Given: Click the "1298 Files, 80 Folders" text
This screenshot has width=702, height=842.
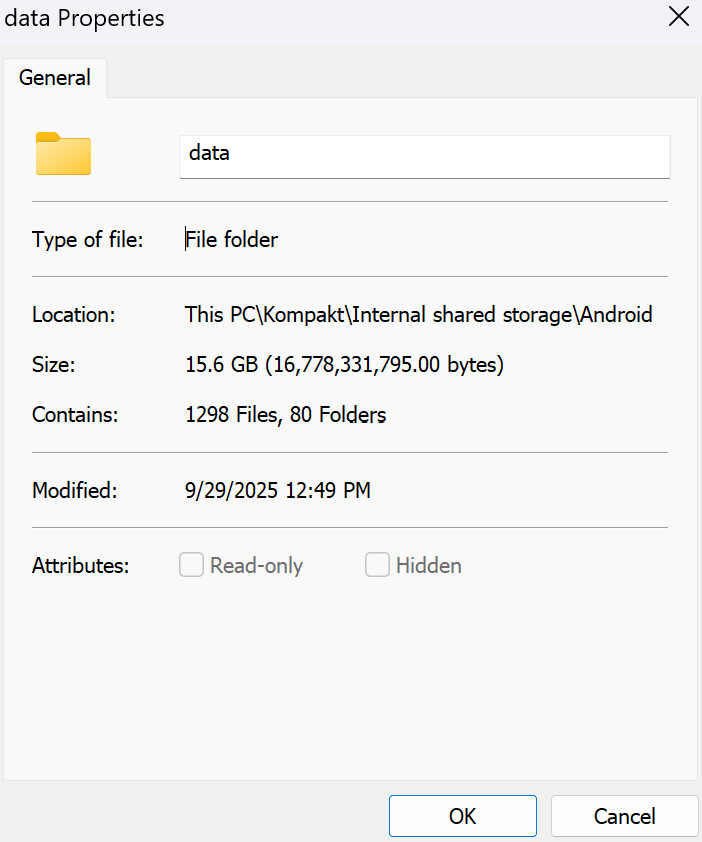Looking at the screenshot, I should click(286, 415).
